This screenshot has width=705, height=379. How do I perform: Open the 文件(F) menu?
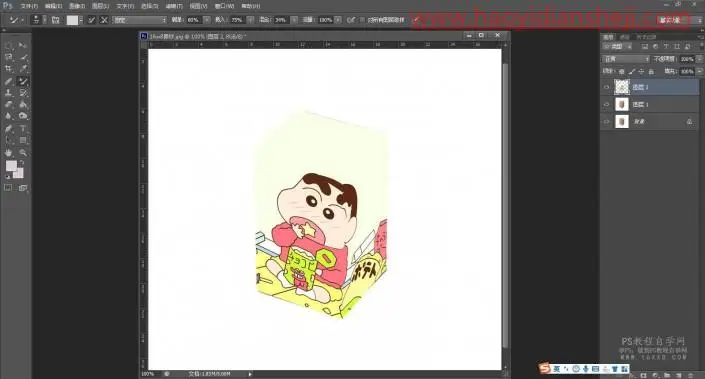tap(29, 6)
